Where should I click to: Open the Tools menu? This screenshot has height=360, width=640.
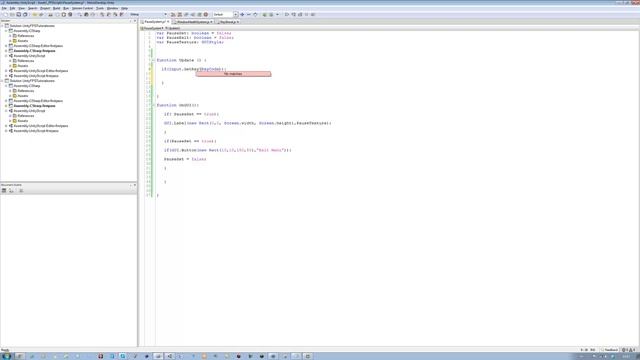click(x=100, y=8)
